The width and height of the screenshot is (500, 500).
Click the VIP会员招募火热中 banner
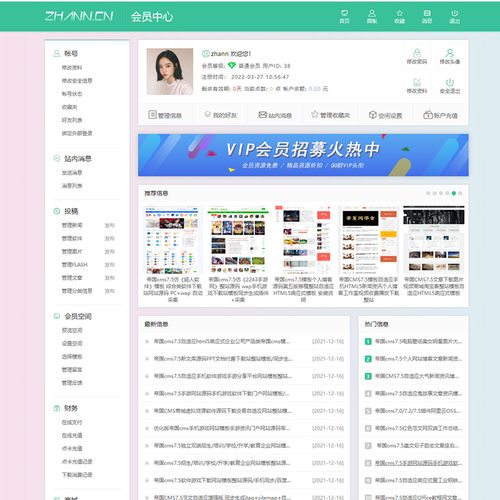[x=303, y=155]
